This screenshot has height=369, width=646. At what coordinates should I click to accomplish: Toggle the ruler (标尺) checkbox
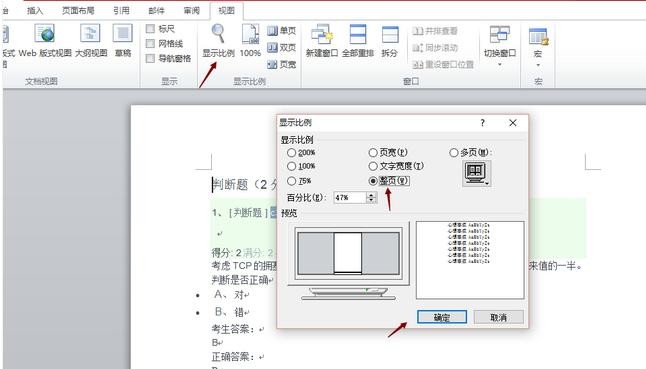(150, 28)
